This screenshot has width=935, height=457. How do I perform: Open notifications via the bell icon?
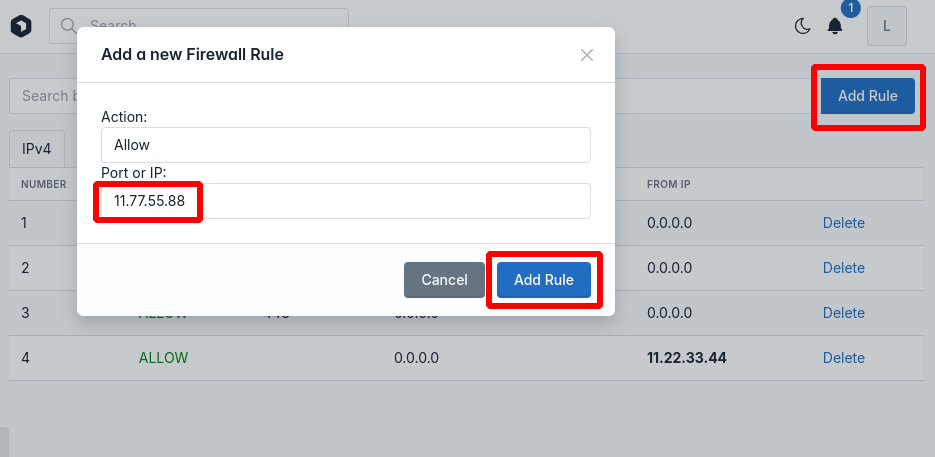click(835, 26)
